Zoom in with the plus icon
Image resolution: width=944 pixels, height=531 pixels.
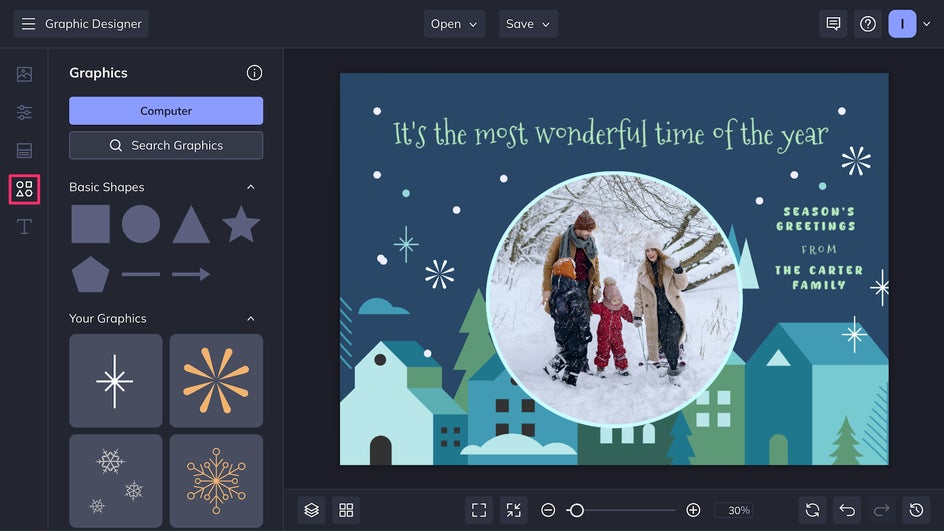coord(694,511)
